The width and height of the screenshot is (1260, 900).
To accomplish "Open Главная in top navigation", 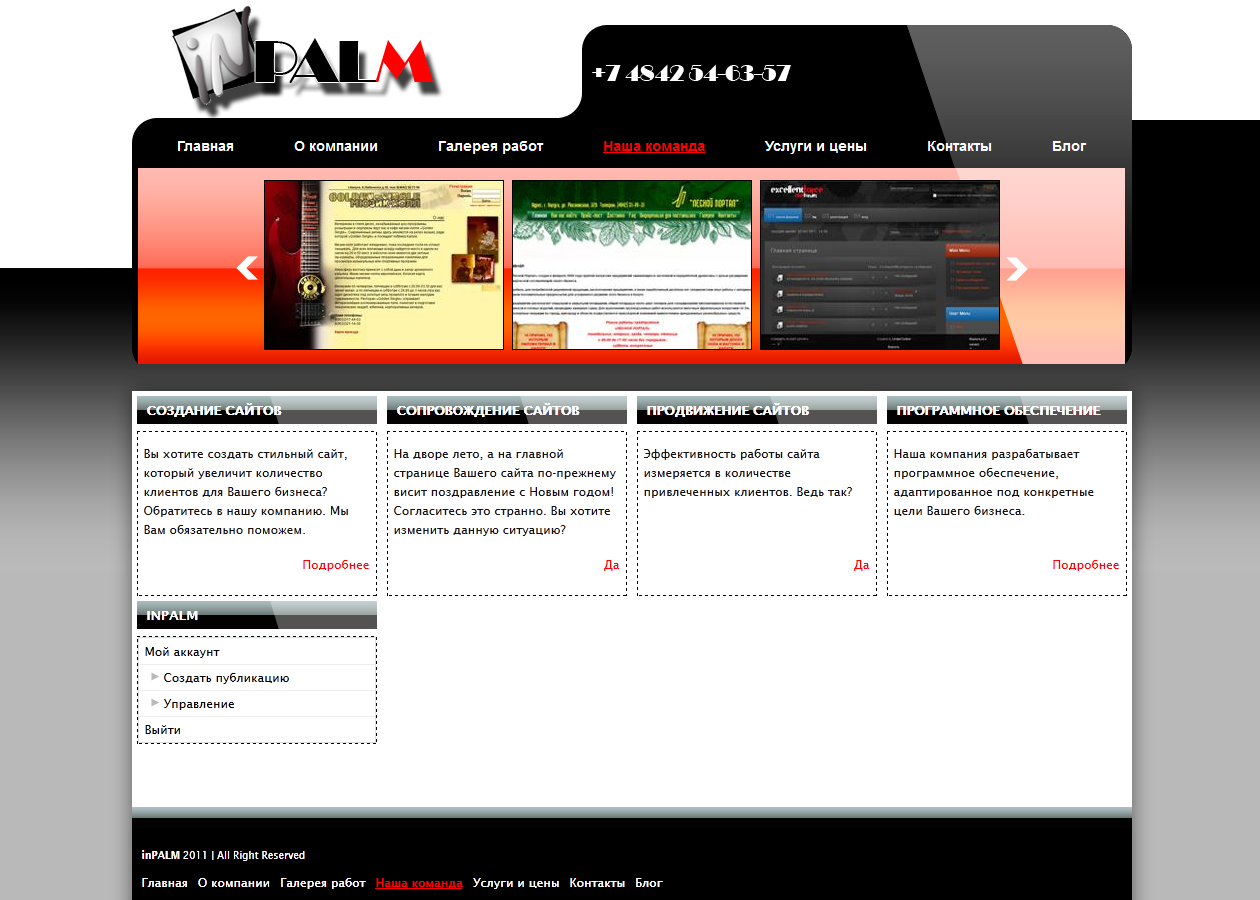I will coord(205,146).
